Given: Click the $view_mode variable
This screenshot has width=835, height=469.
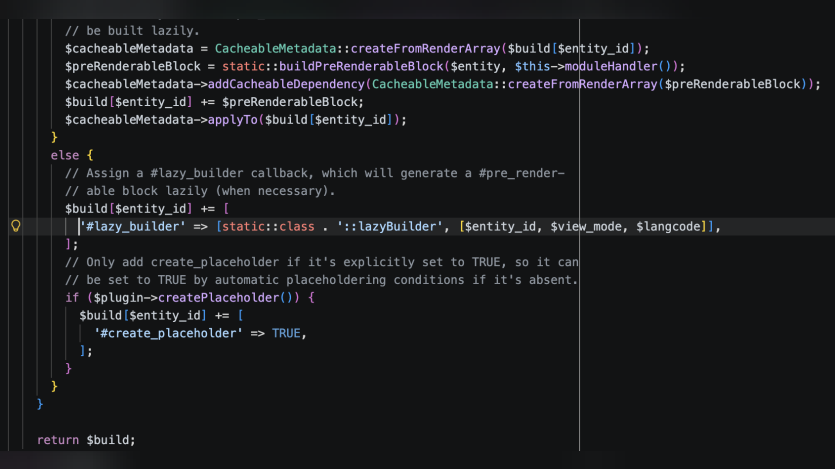Looking at the screenshot, I should pos(586,227).
